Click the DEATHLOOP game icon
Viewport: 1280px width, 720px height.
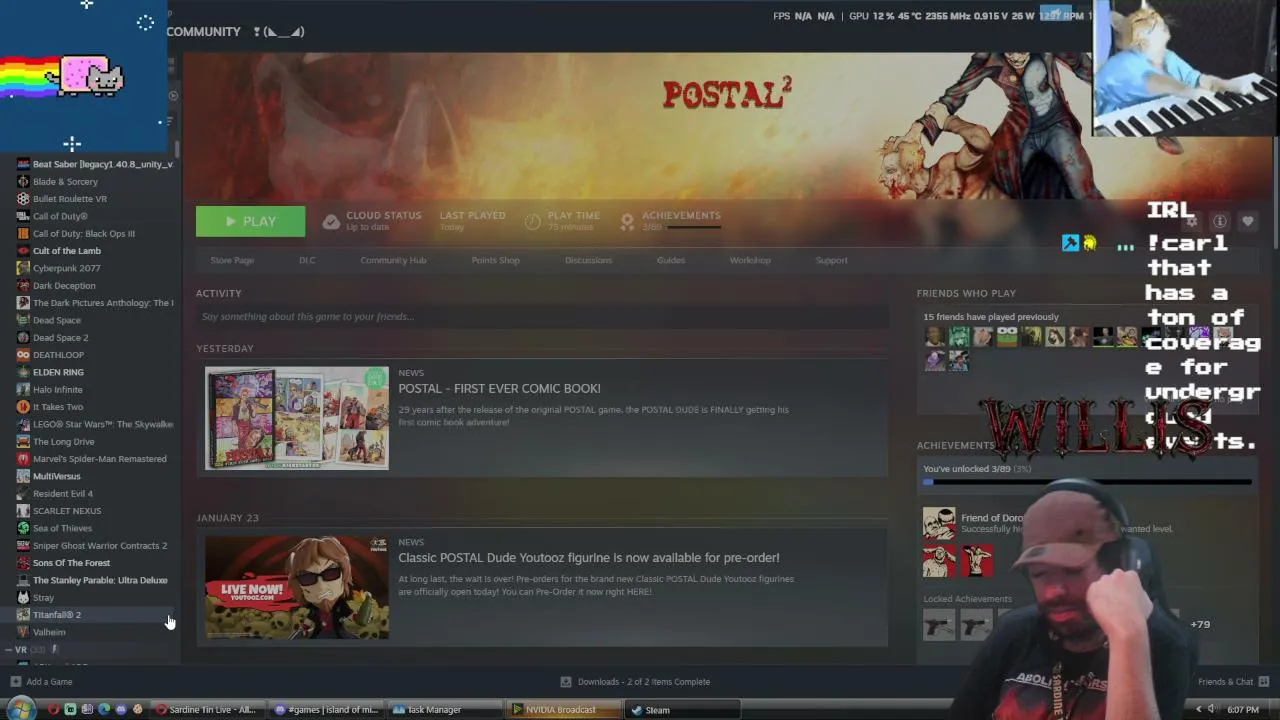(23, 355)
